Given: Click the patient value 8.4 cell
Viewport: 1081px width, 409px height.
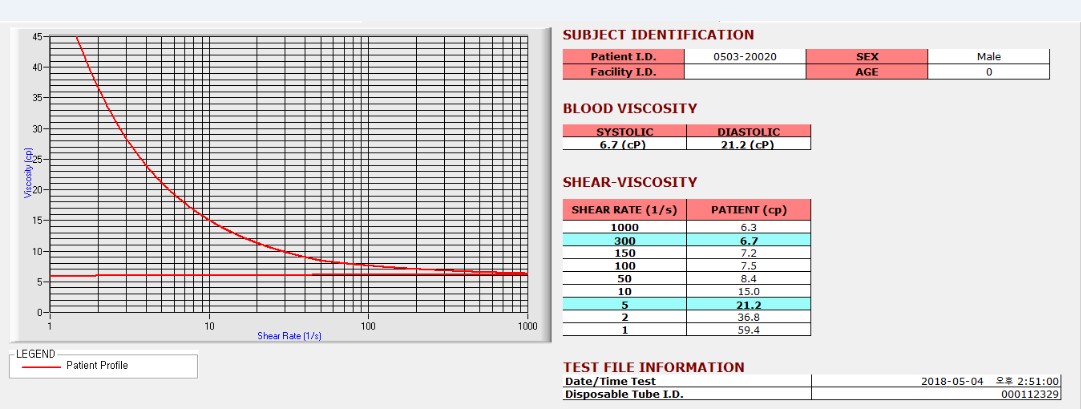Looking at the screenshot, I should tap(749, 279).
